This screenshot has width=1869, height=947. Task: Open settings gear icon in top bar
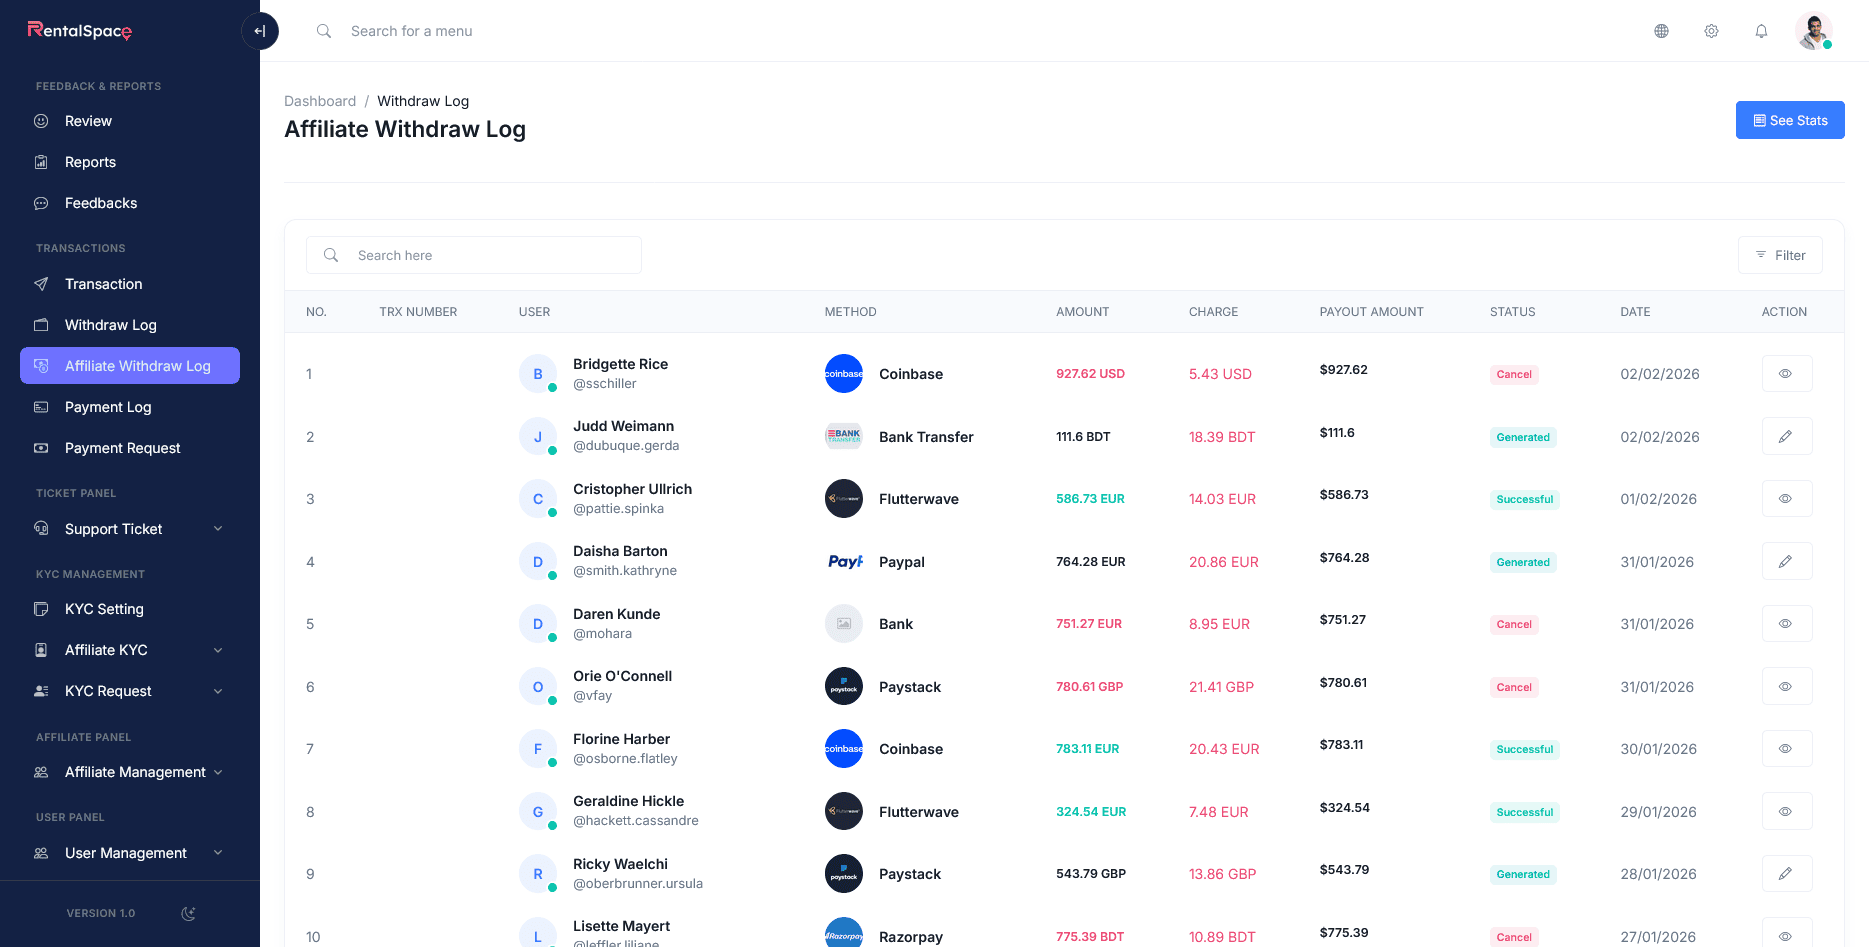[x=1711, y=31]
